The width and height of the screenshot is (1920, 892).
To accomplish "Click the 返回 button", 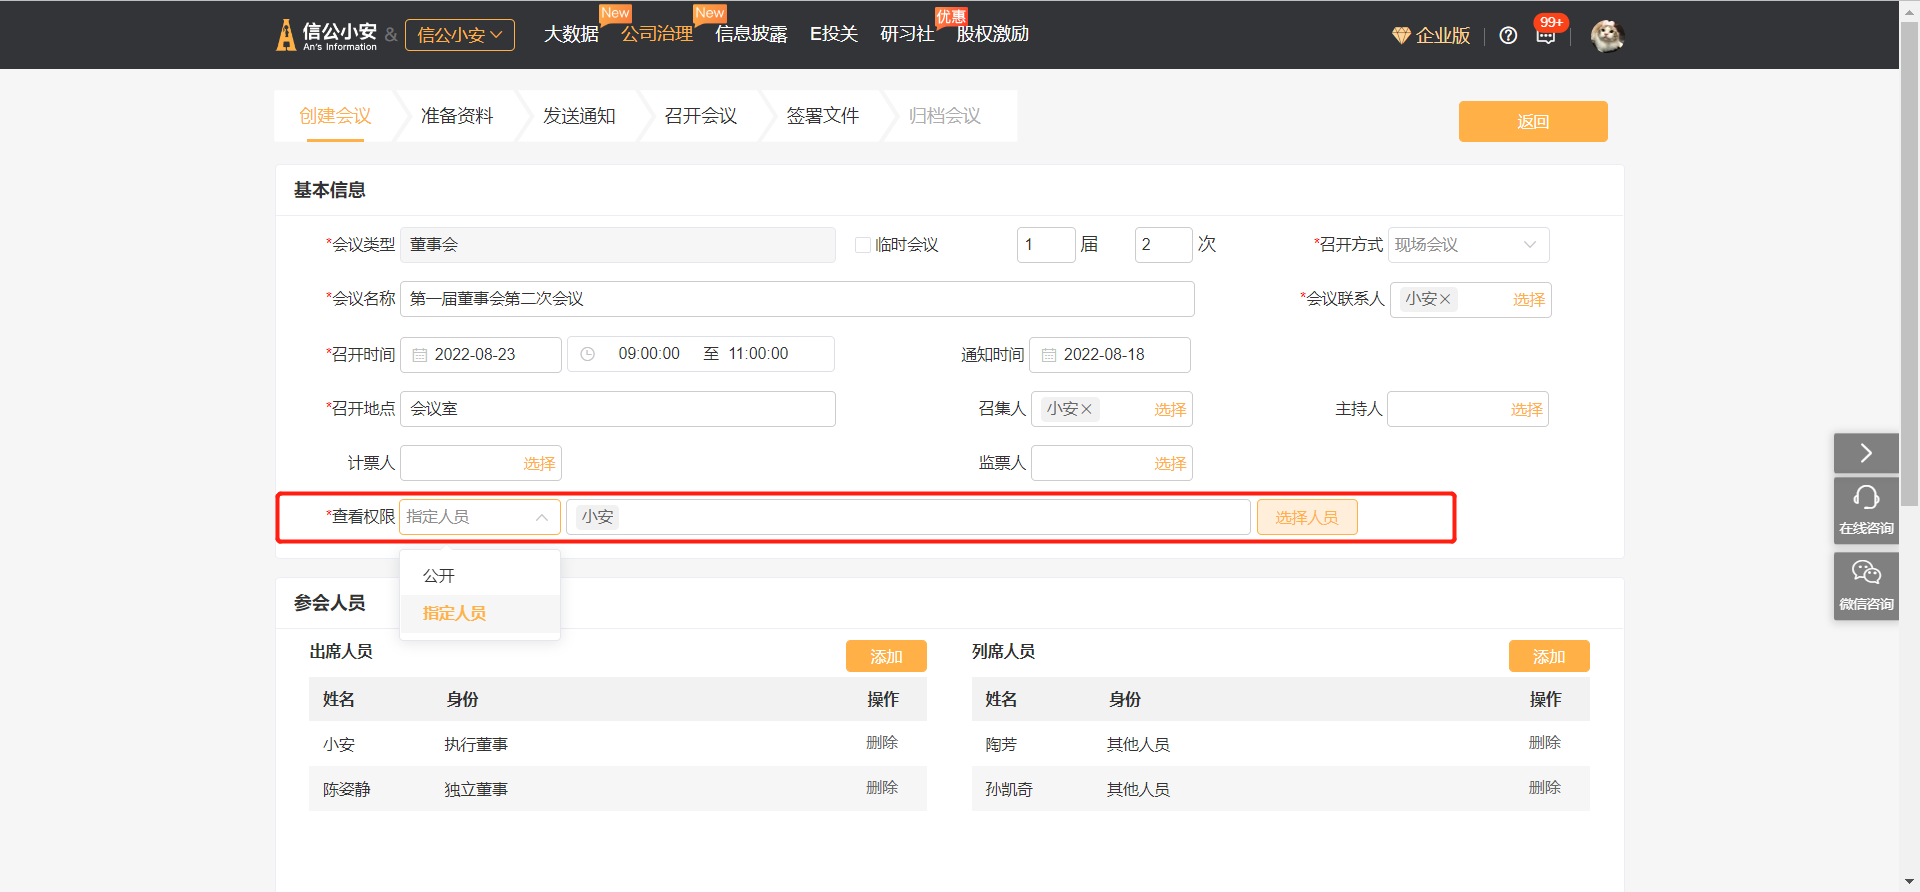I will [x=1532, y=122].
